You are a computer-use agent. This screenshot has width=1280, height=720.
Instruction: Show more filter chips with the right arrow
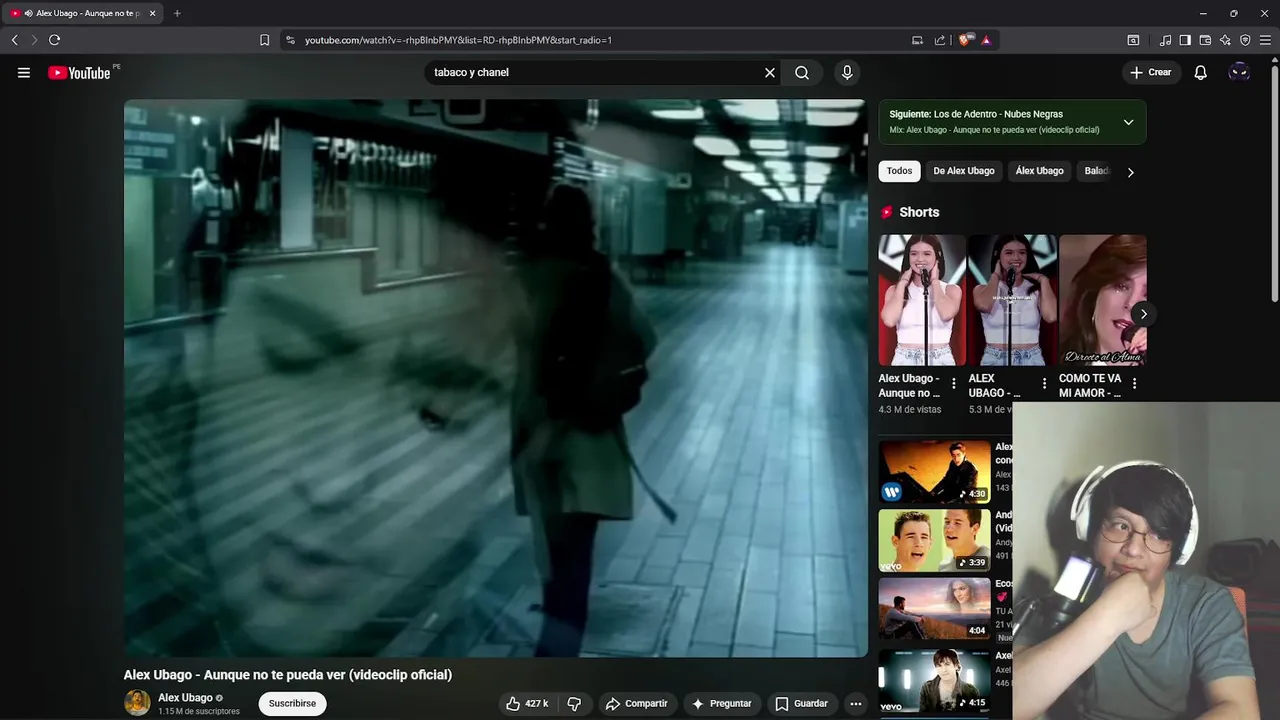tap(1131, 172)
